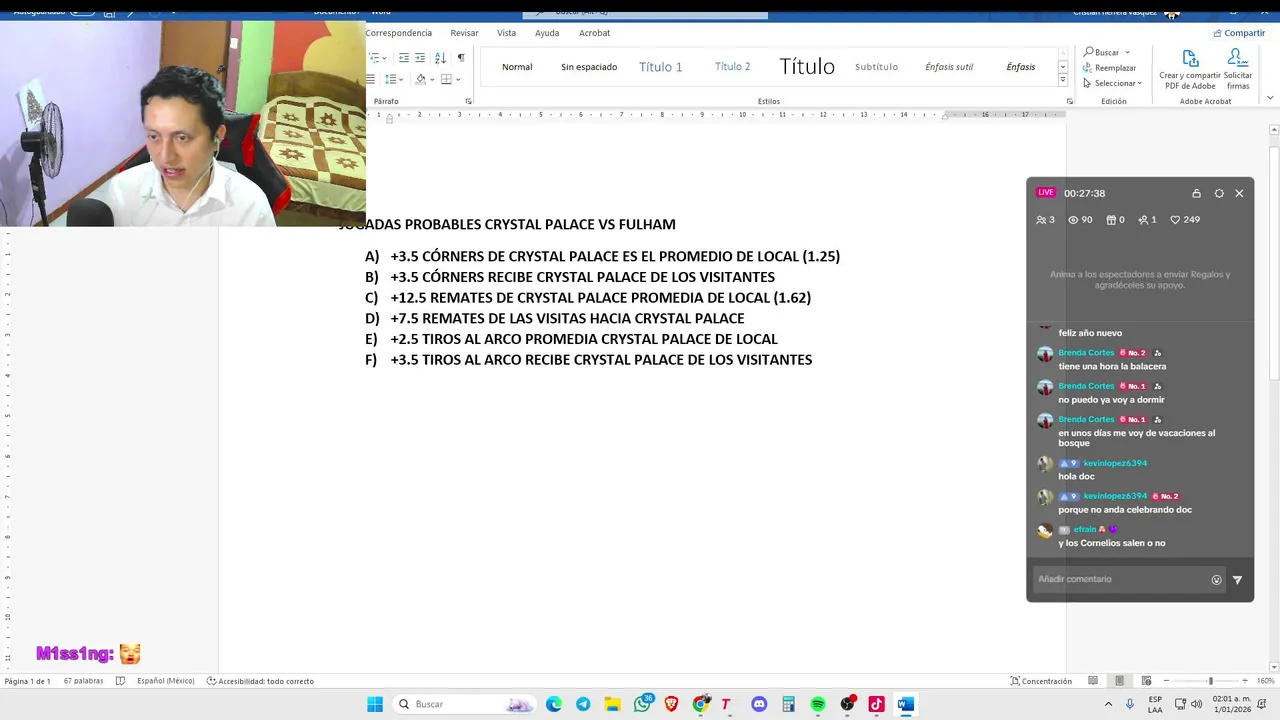Apply the large Título style
The height and width of the screenshot is (720, 1280).
(x=807, y=67)
